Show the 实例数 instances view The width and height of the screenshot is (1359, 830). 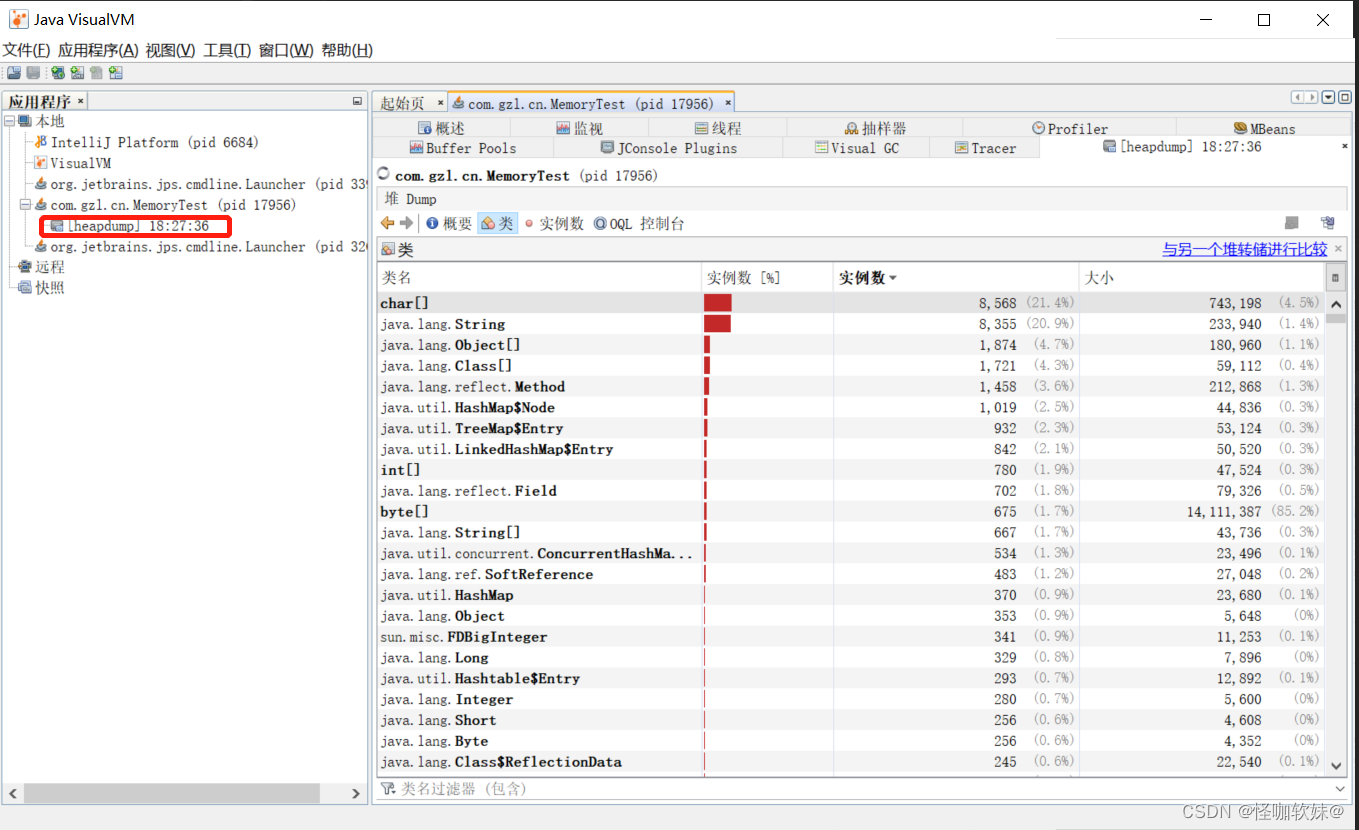554,224
